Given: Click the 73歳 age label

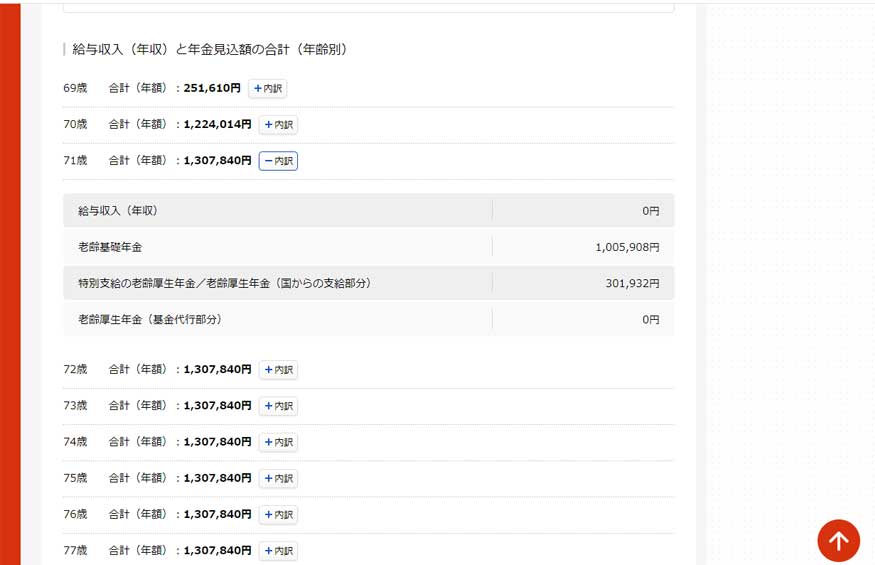Looking at the screenshot, I should pos(75,405).
